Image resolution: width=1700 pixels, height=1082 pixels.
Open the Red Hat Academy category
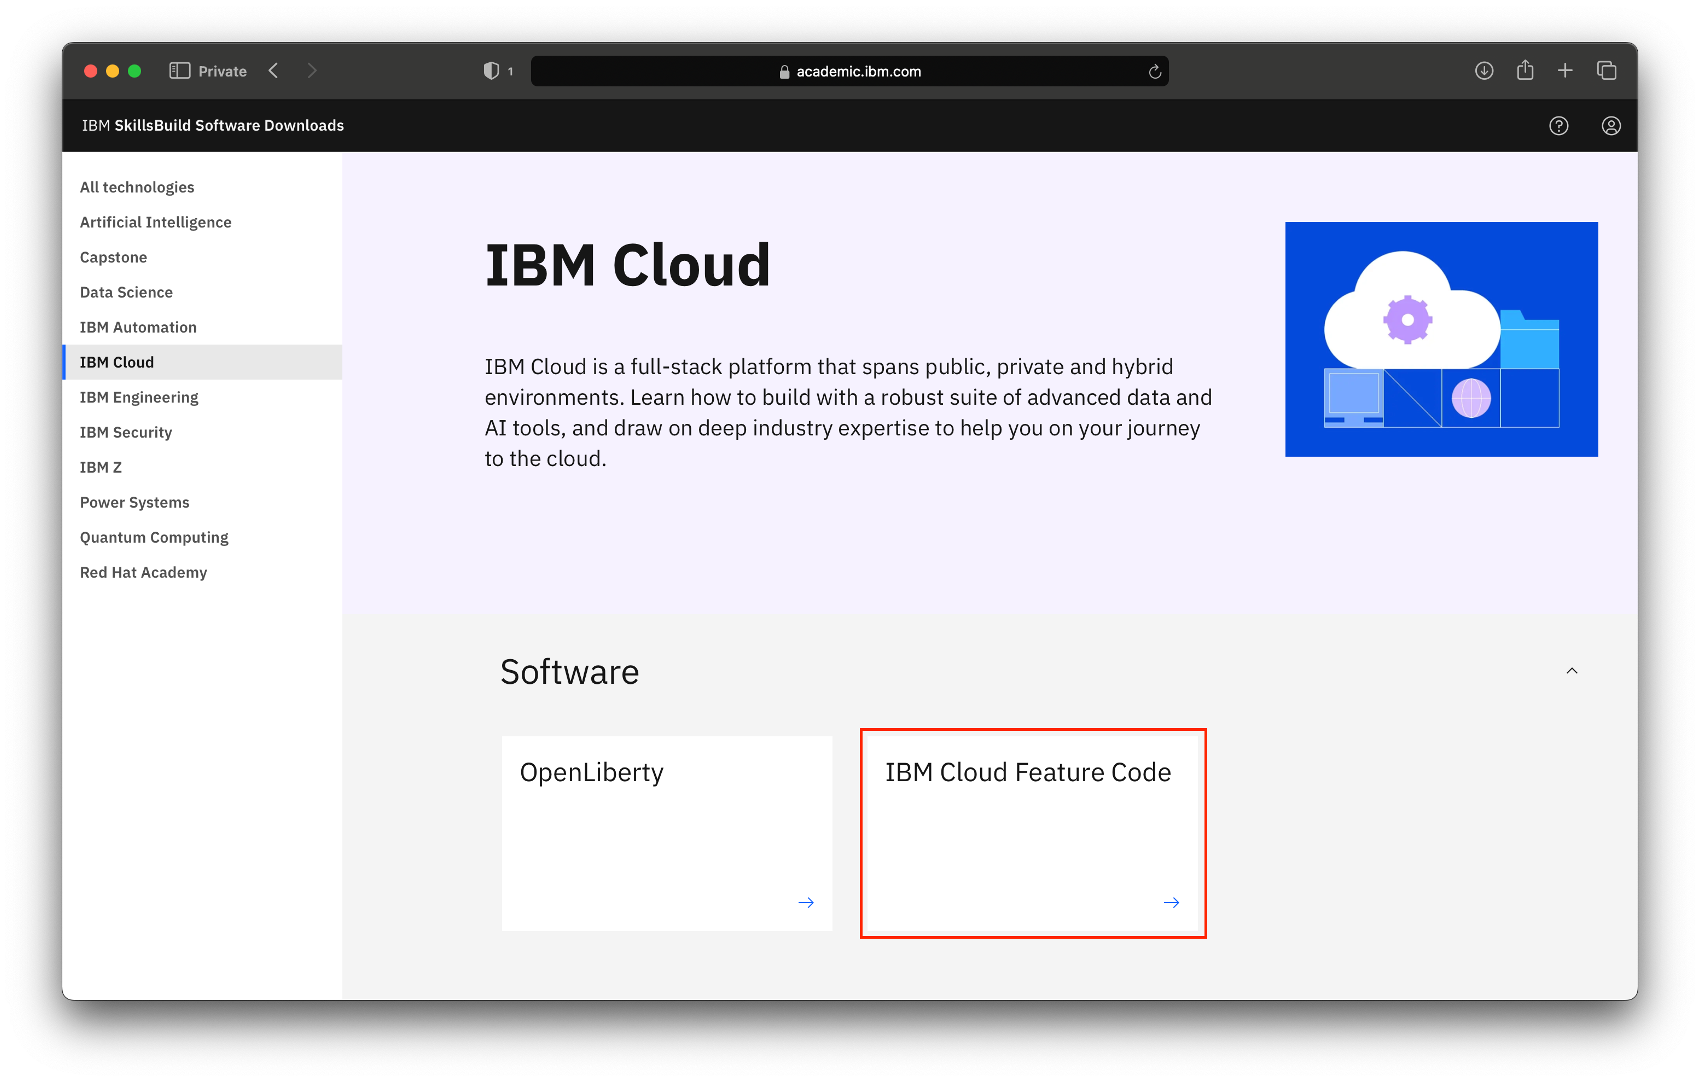[202, 572]
